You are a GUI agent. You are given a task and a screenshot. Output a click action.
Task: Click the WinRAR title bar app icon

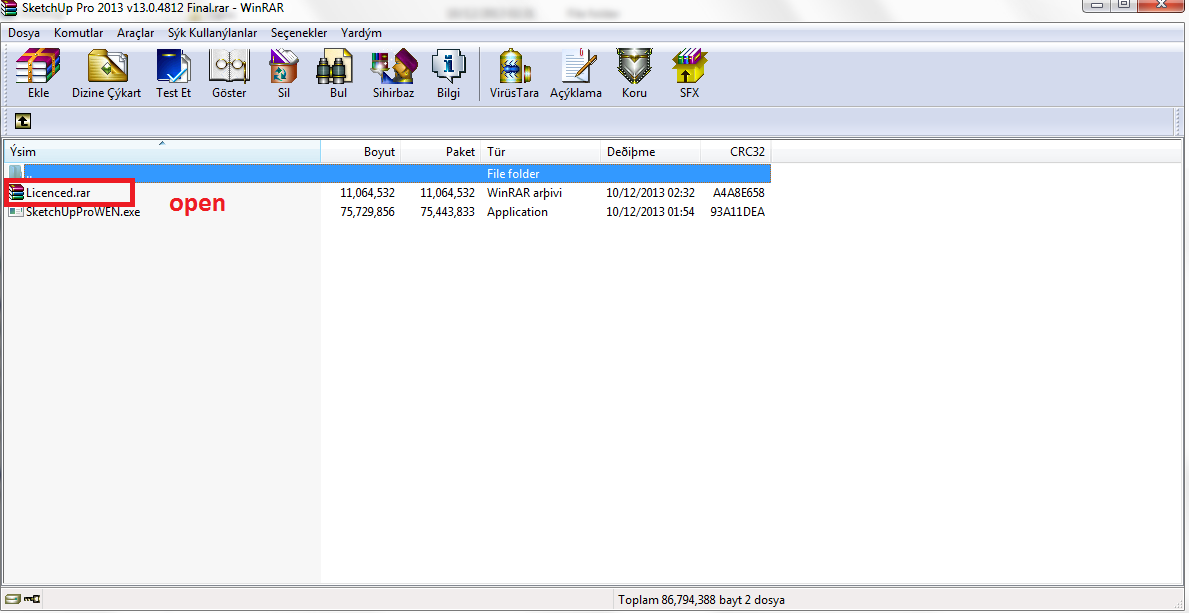11,8
